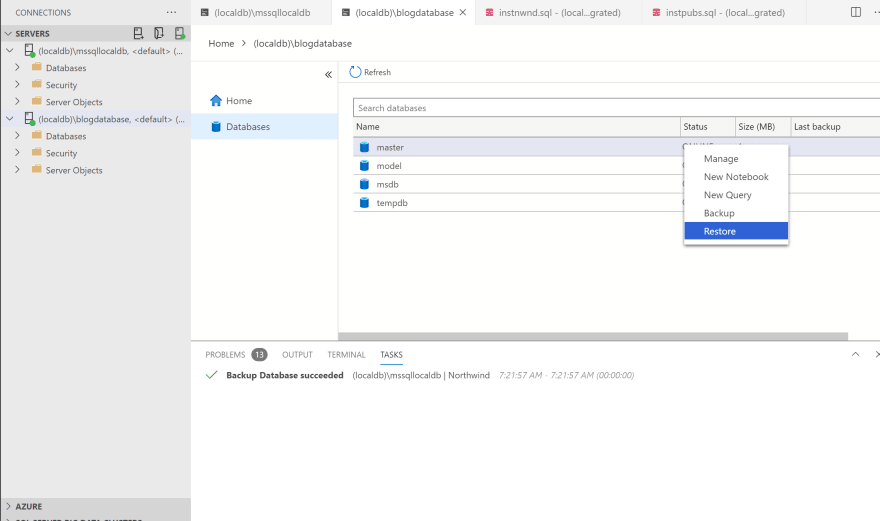Focus the Search databases field
880x521 pixels.
(x=616, y=108)
